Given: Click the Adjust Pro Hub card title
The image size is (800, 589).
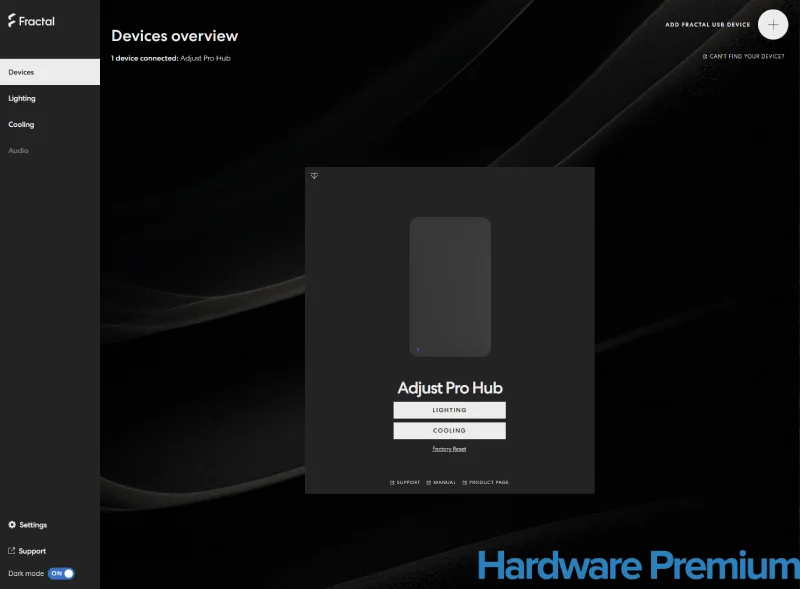Looking at the screenshot, I should tap(450, 388).
